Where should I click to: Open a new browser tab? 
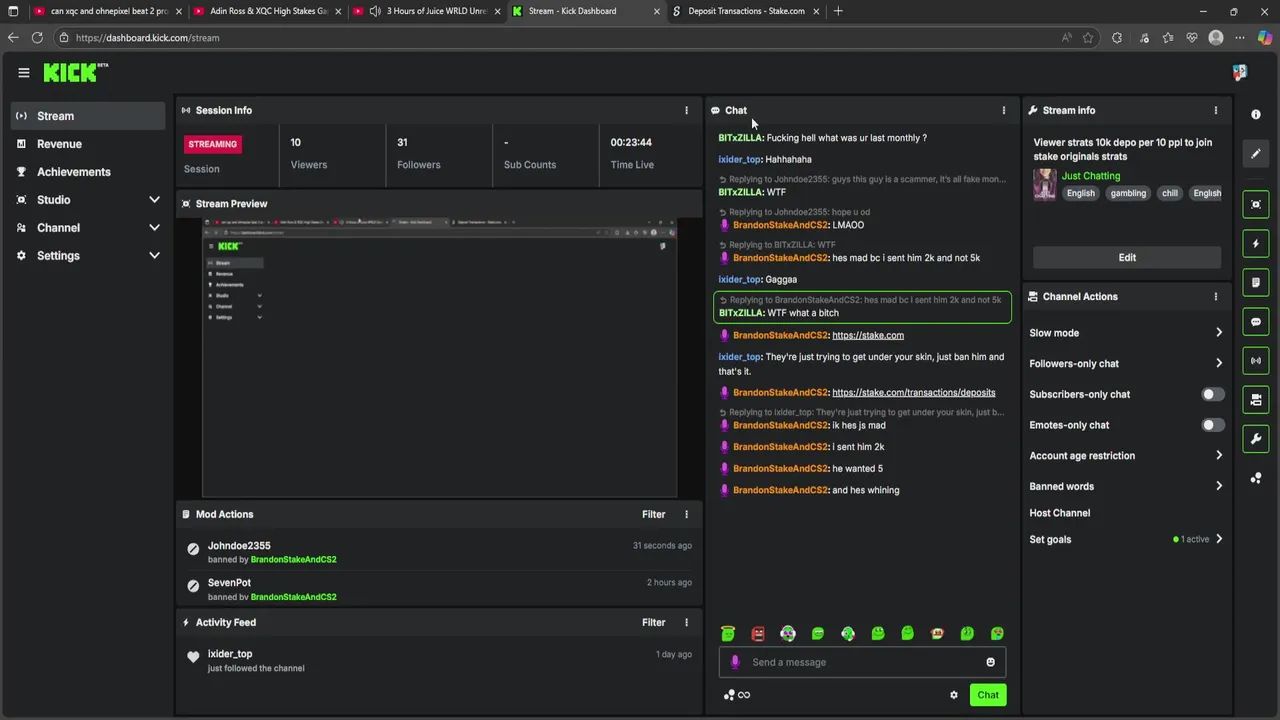pyautogui.click(x=838, y=11)
